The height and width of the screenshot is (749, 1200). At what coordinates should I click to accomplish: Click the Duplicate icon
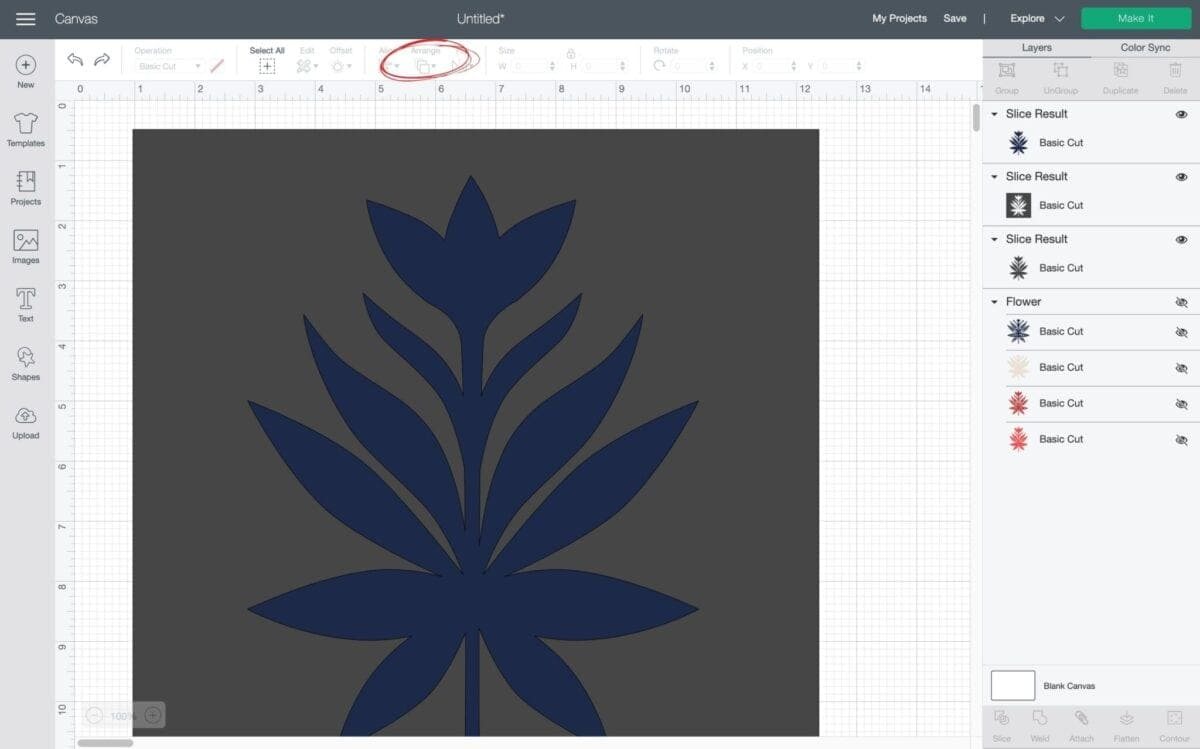(x=1121, y=71)
